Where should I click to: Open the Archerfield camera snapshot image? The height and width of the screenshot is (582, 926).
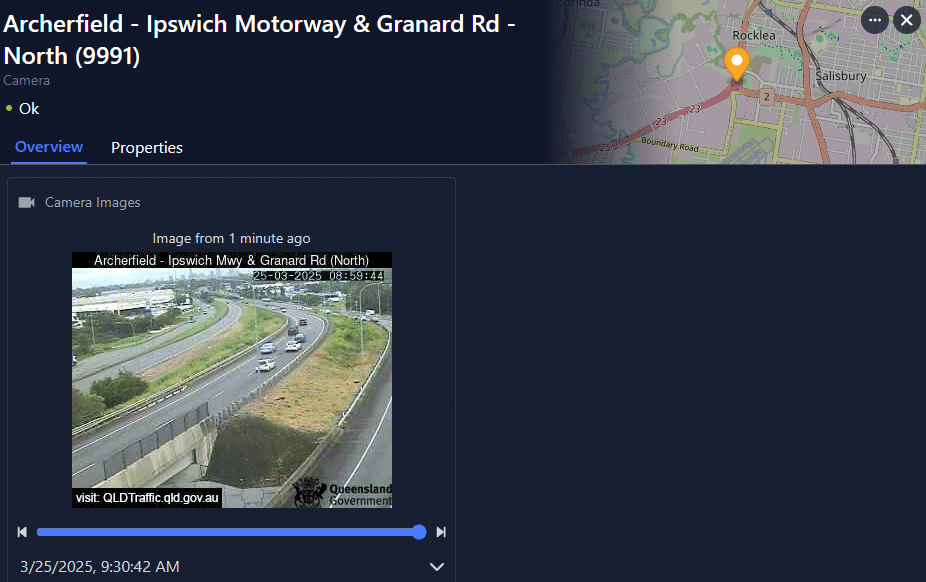coord(232,380)
